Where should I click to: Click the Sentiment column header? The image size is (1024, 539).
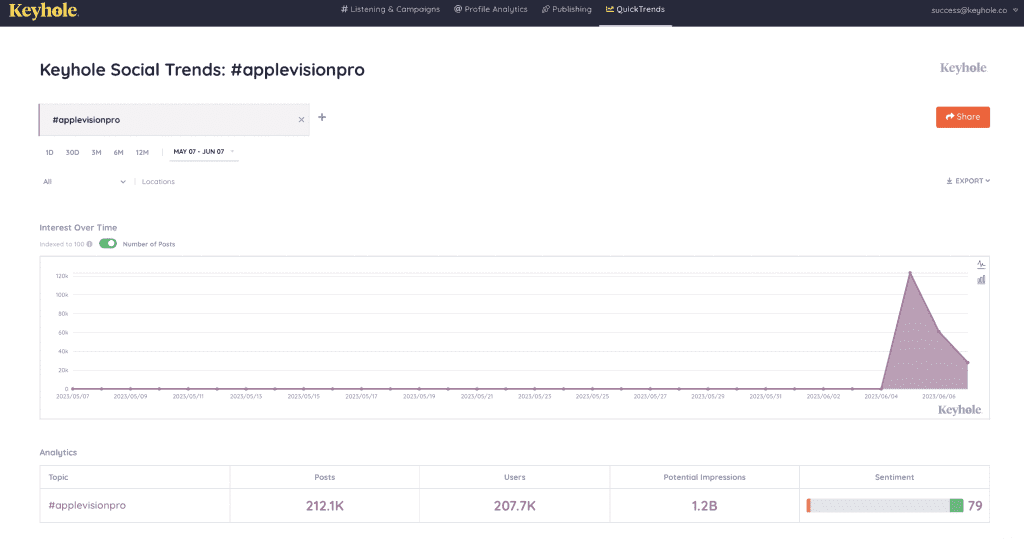click(894, 477)
